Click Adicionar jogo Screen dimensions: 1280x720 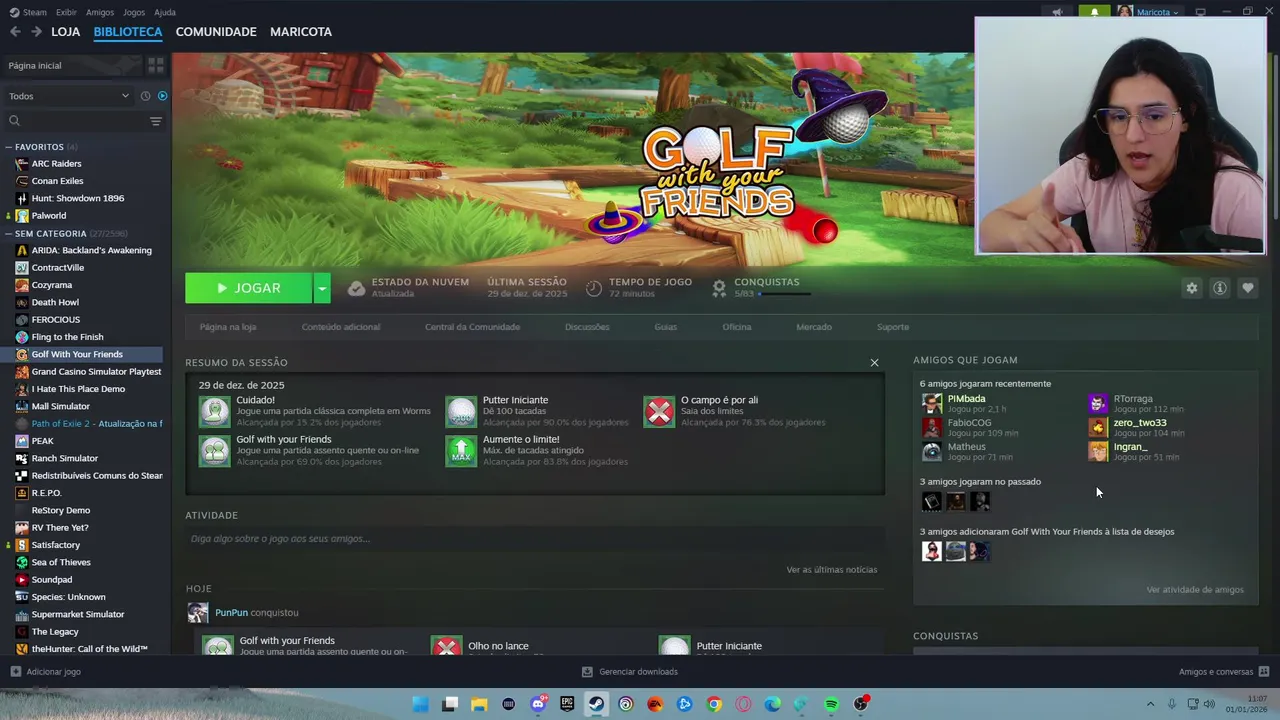tap(45, 672)
